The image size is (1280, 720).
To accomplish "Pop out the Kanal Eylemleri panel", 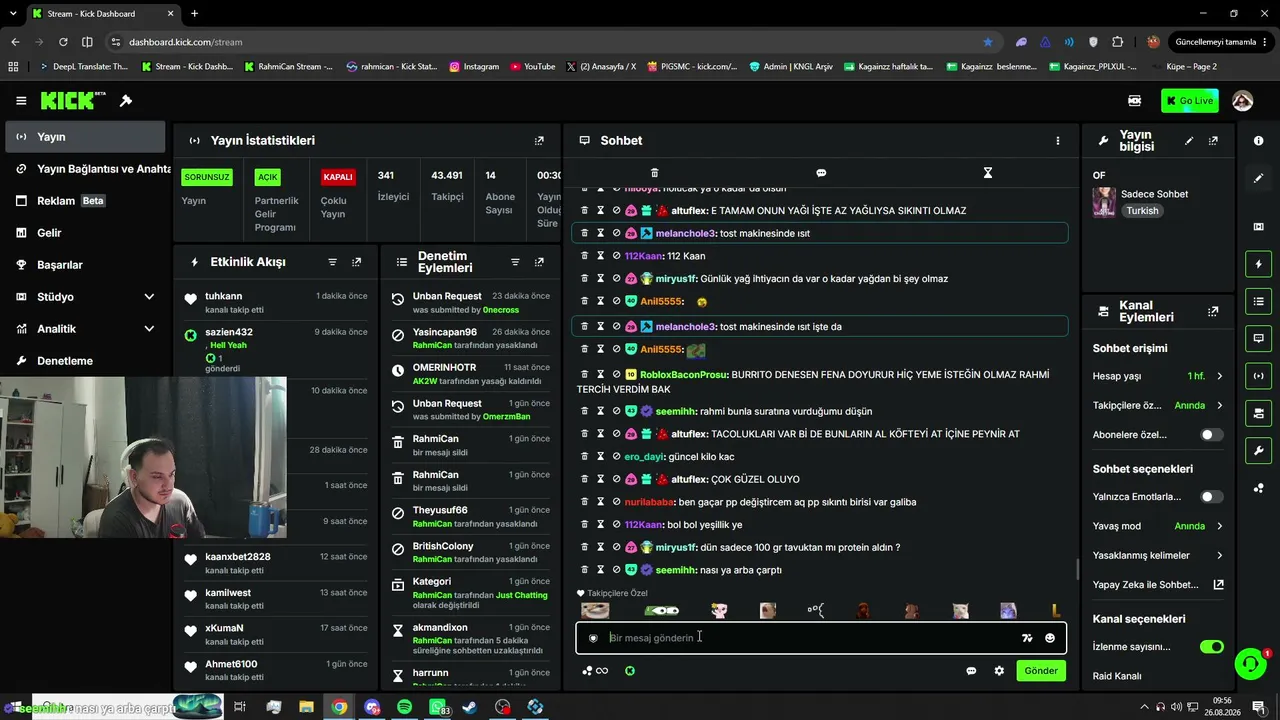I will point(1213,312).
